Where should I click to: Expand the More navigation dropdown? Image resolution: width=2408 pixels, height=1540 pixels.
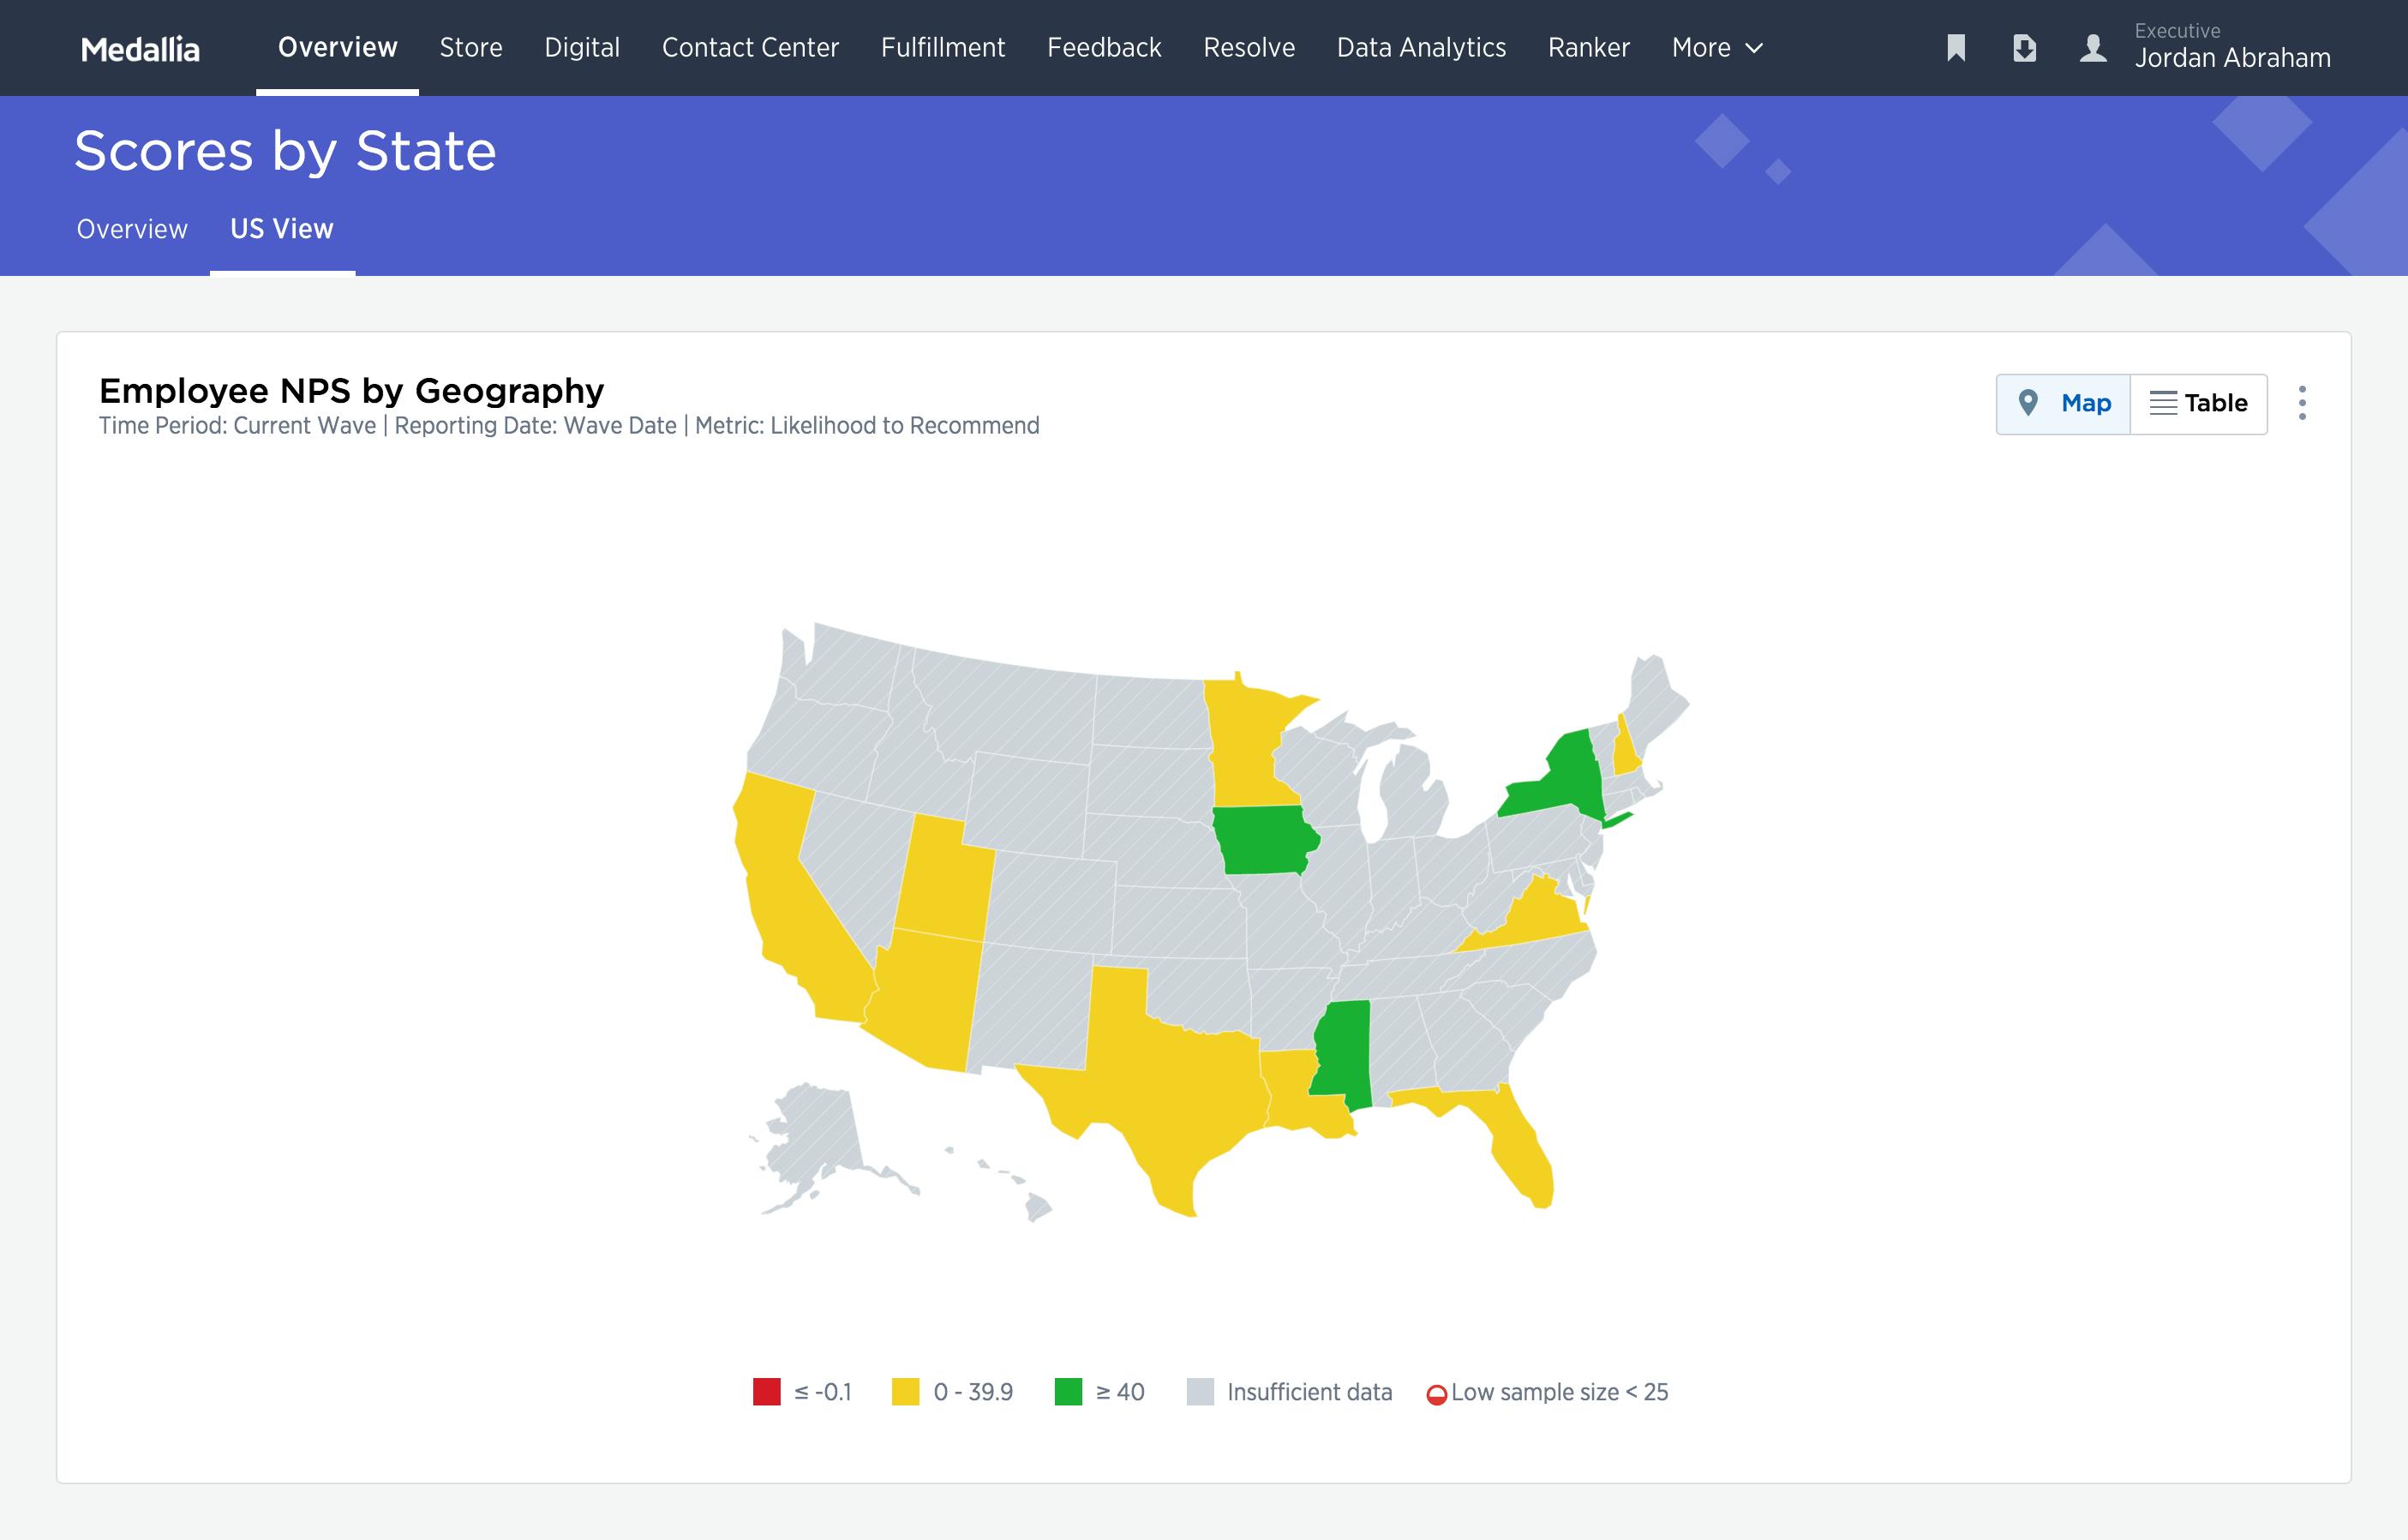pyautogui.click(x=1717, y=48)
